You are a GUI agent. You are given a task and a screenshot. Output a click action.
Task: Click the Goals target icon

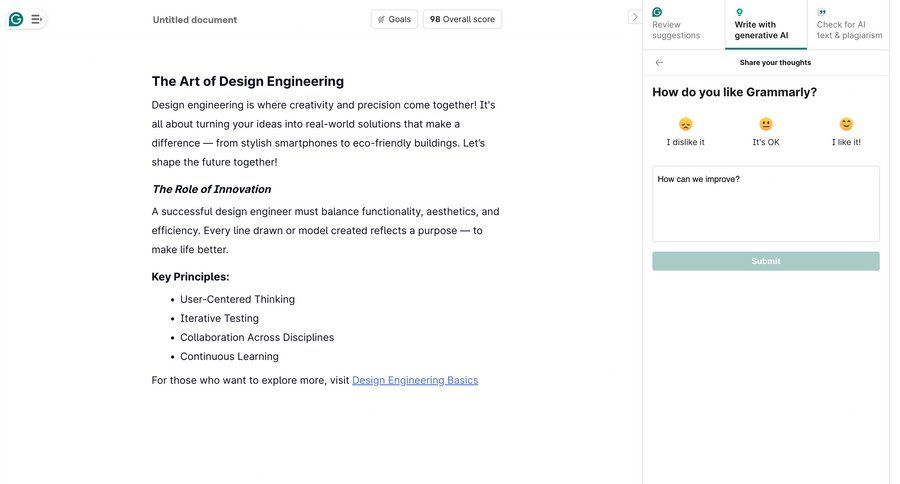click(x=381, y=20)
